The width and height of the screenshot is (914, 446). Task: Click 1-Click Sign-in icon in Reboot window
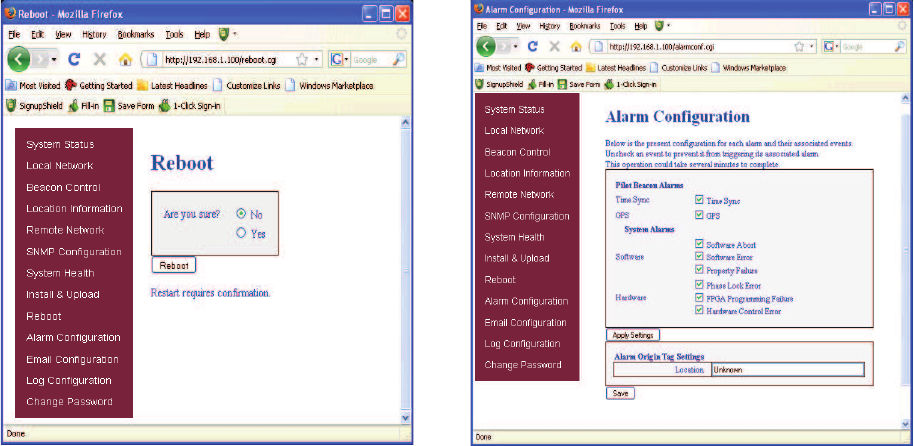166,106
